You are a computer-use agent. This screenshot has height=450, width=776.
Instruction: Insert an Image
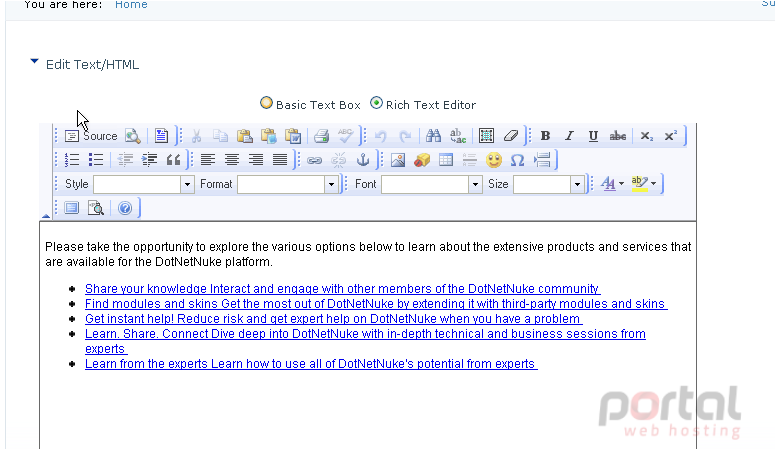(x=398, y=160)
